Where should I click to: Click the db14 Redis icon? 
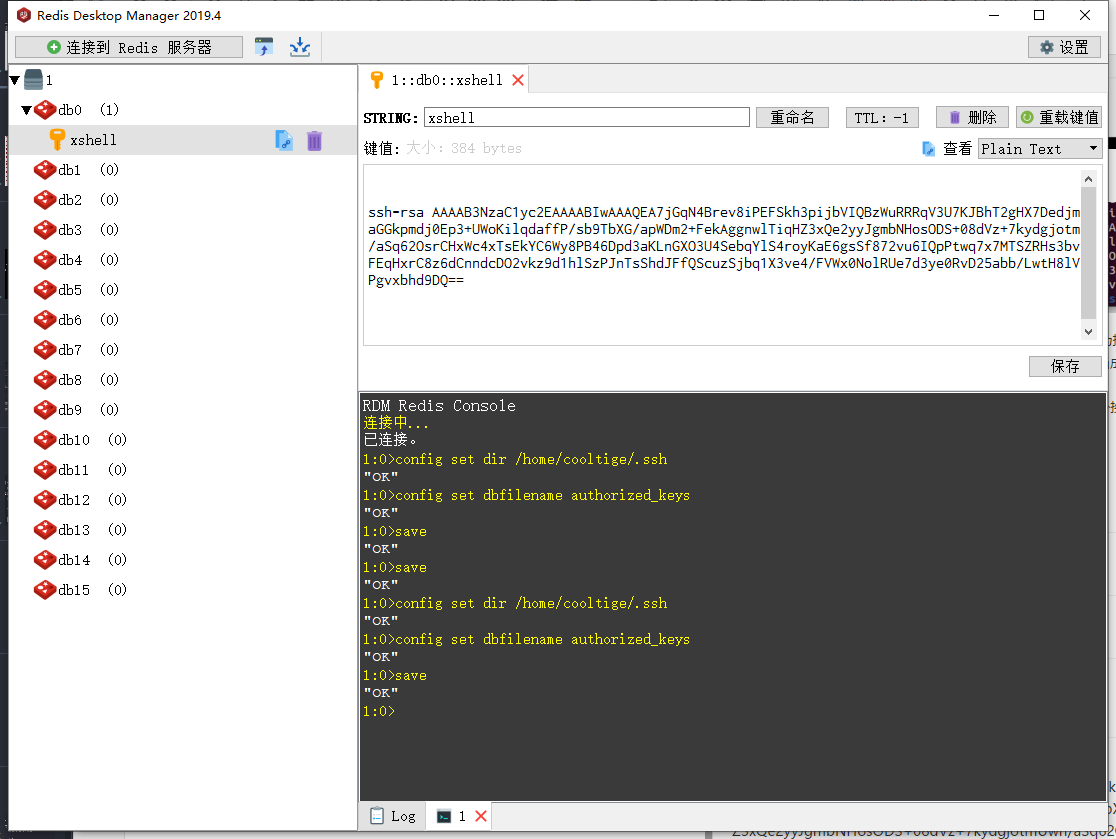45,559
